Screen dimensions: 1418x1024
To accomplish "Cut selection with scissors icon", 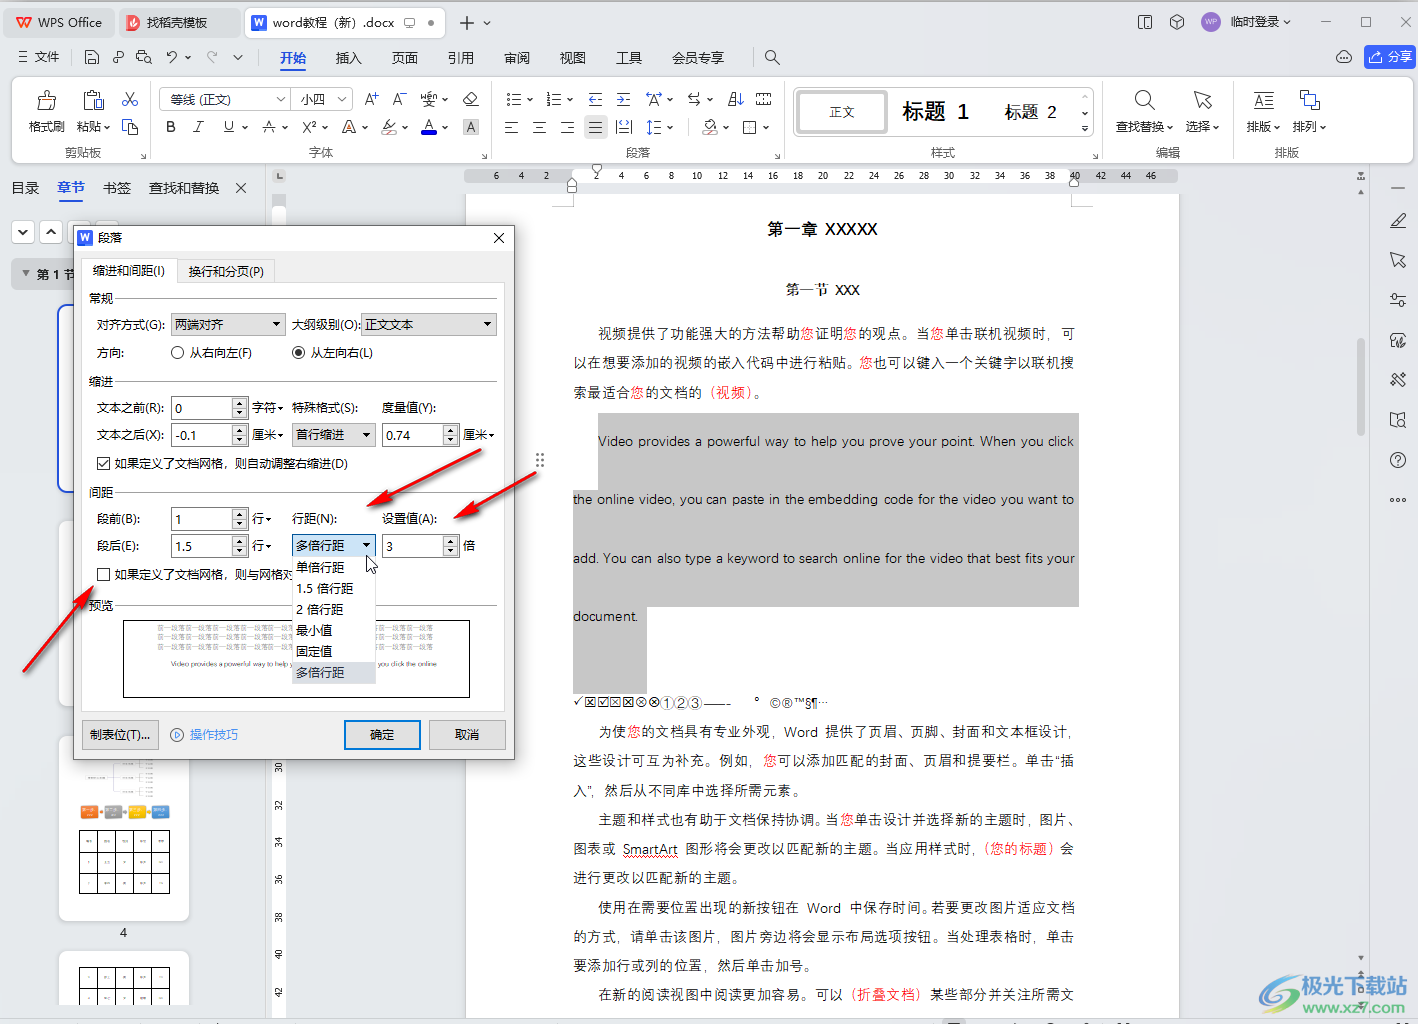I will tap(130, 99).
